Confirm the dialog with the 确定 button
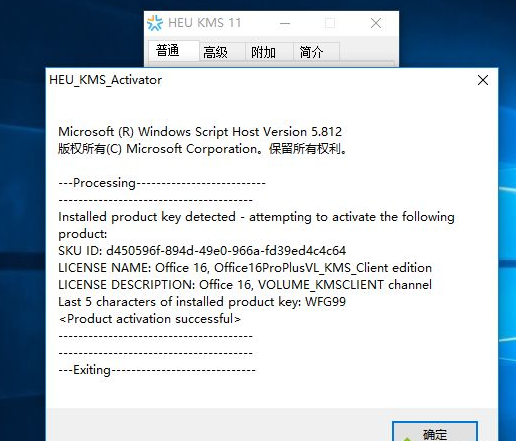This screenshot has width=516, height=441. (435, 432)
